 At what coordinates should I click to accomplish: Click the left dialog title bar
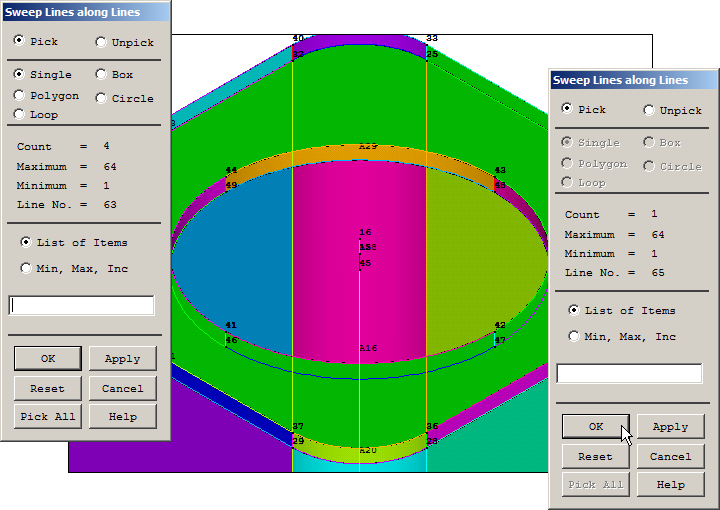[86, 12]
